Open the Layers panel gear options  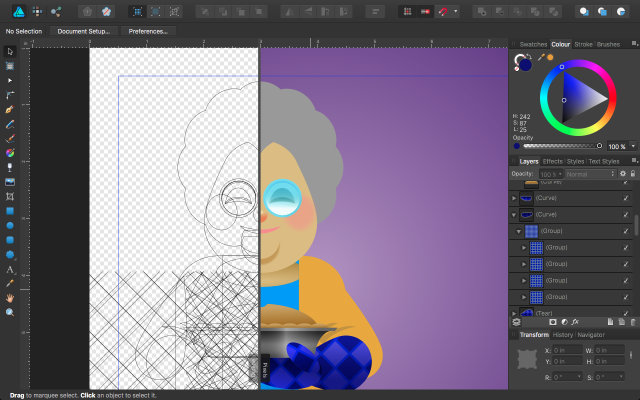623,173
